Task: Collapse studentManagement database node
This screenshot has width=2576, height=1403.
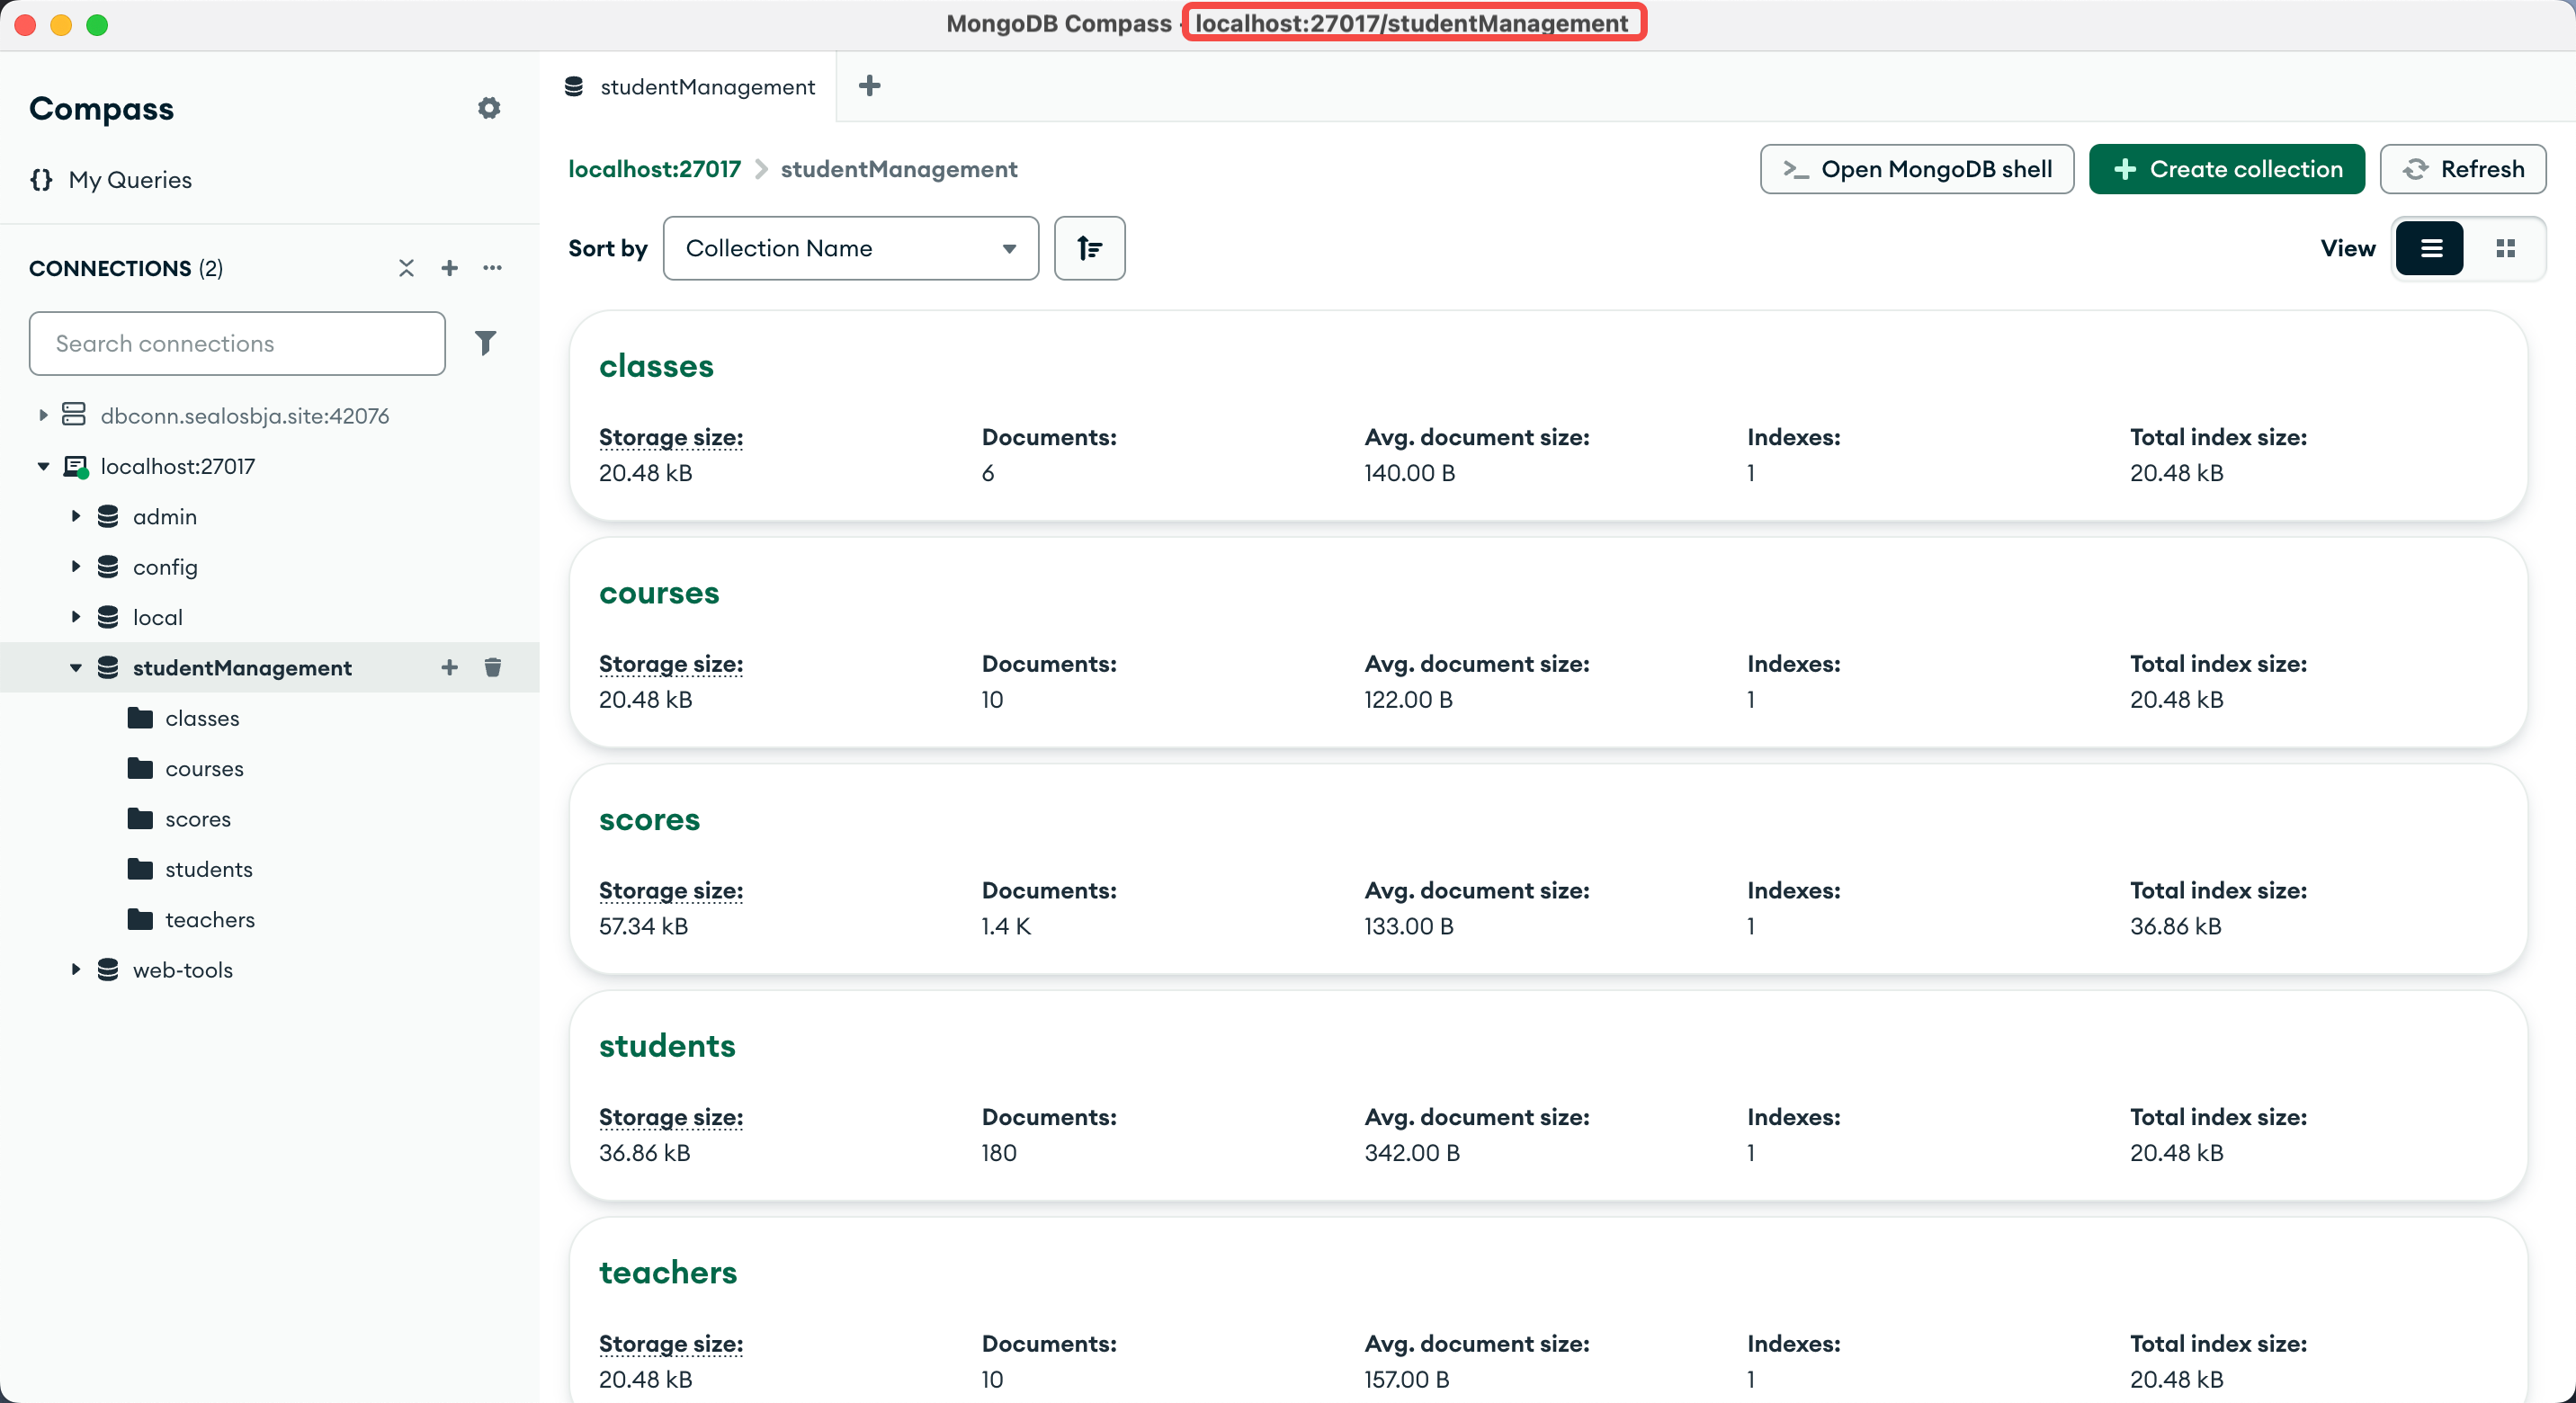Action: [75, 667]
